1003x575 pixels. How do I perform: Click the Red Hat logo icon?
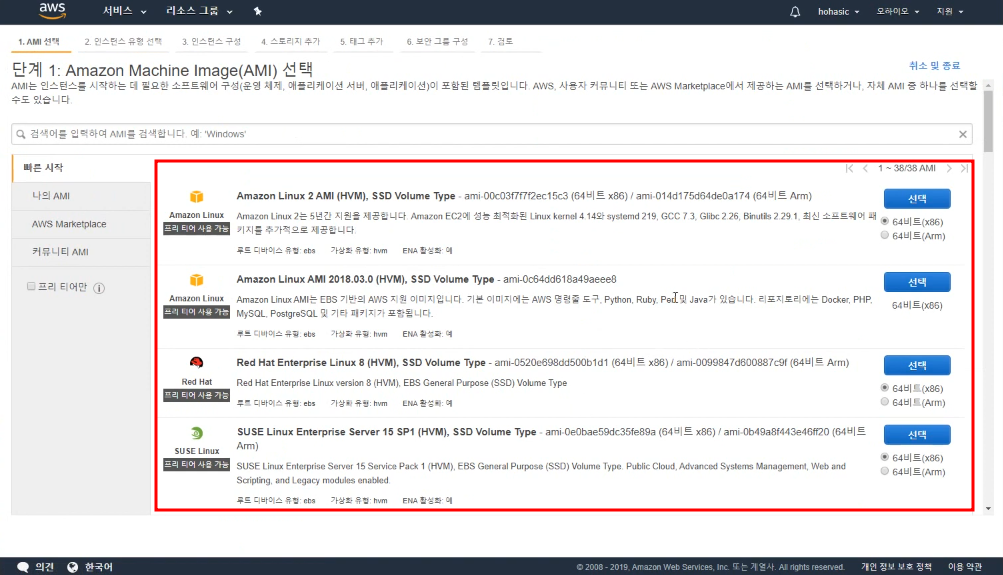tap(196, 363)
